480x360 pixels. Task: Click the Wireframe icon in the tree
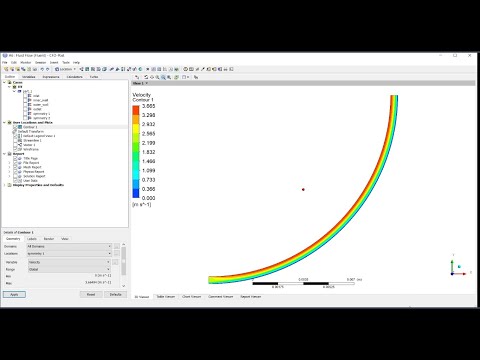20,149
